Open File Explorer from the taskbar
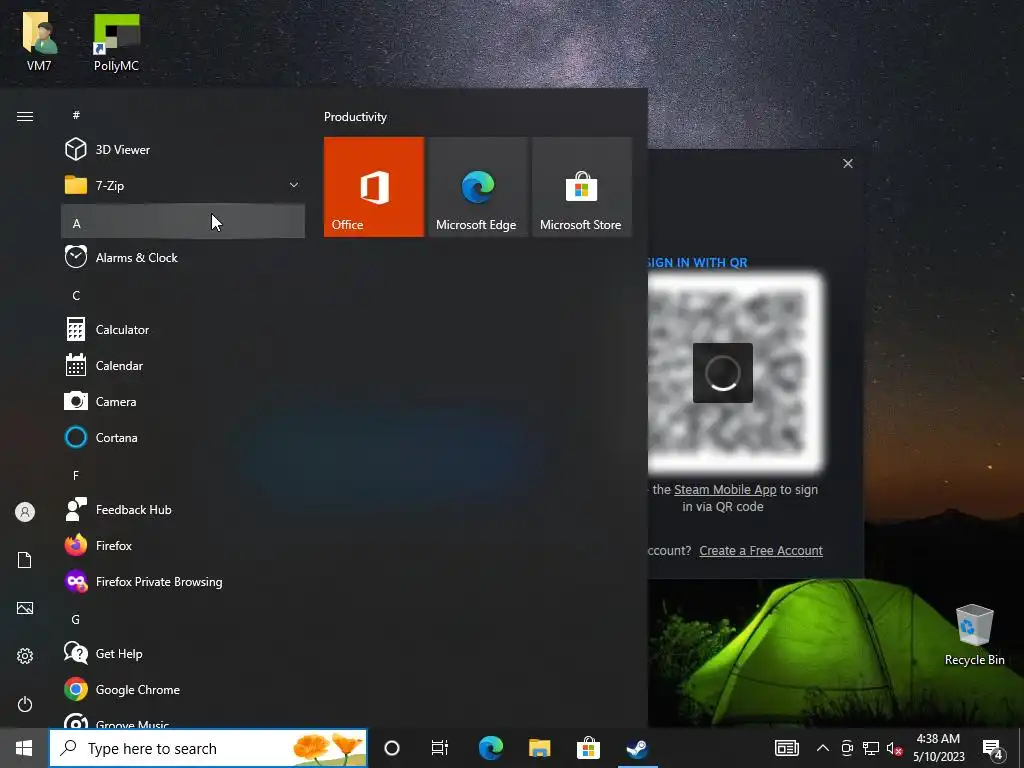This screenshot has width=1024, height=768. pos(539,748)
